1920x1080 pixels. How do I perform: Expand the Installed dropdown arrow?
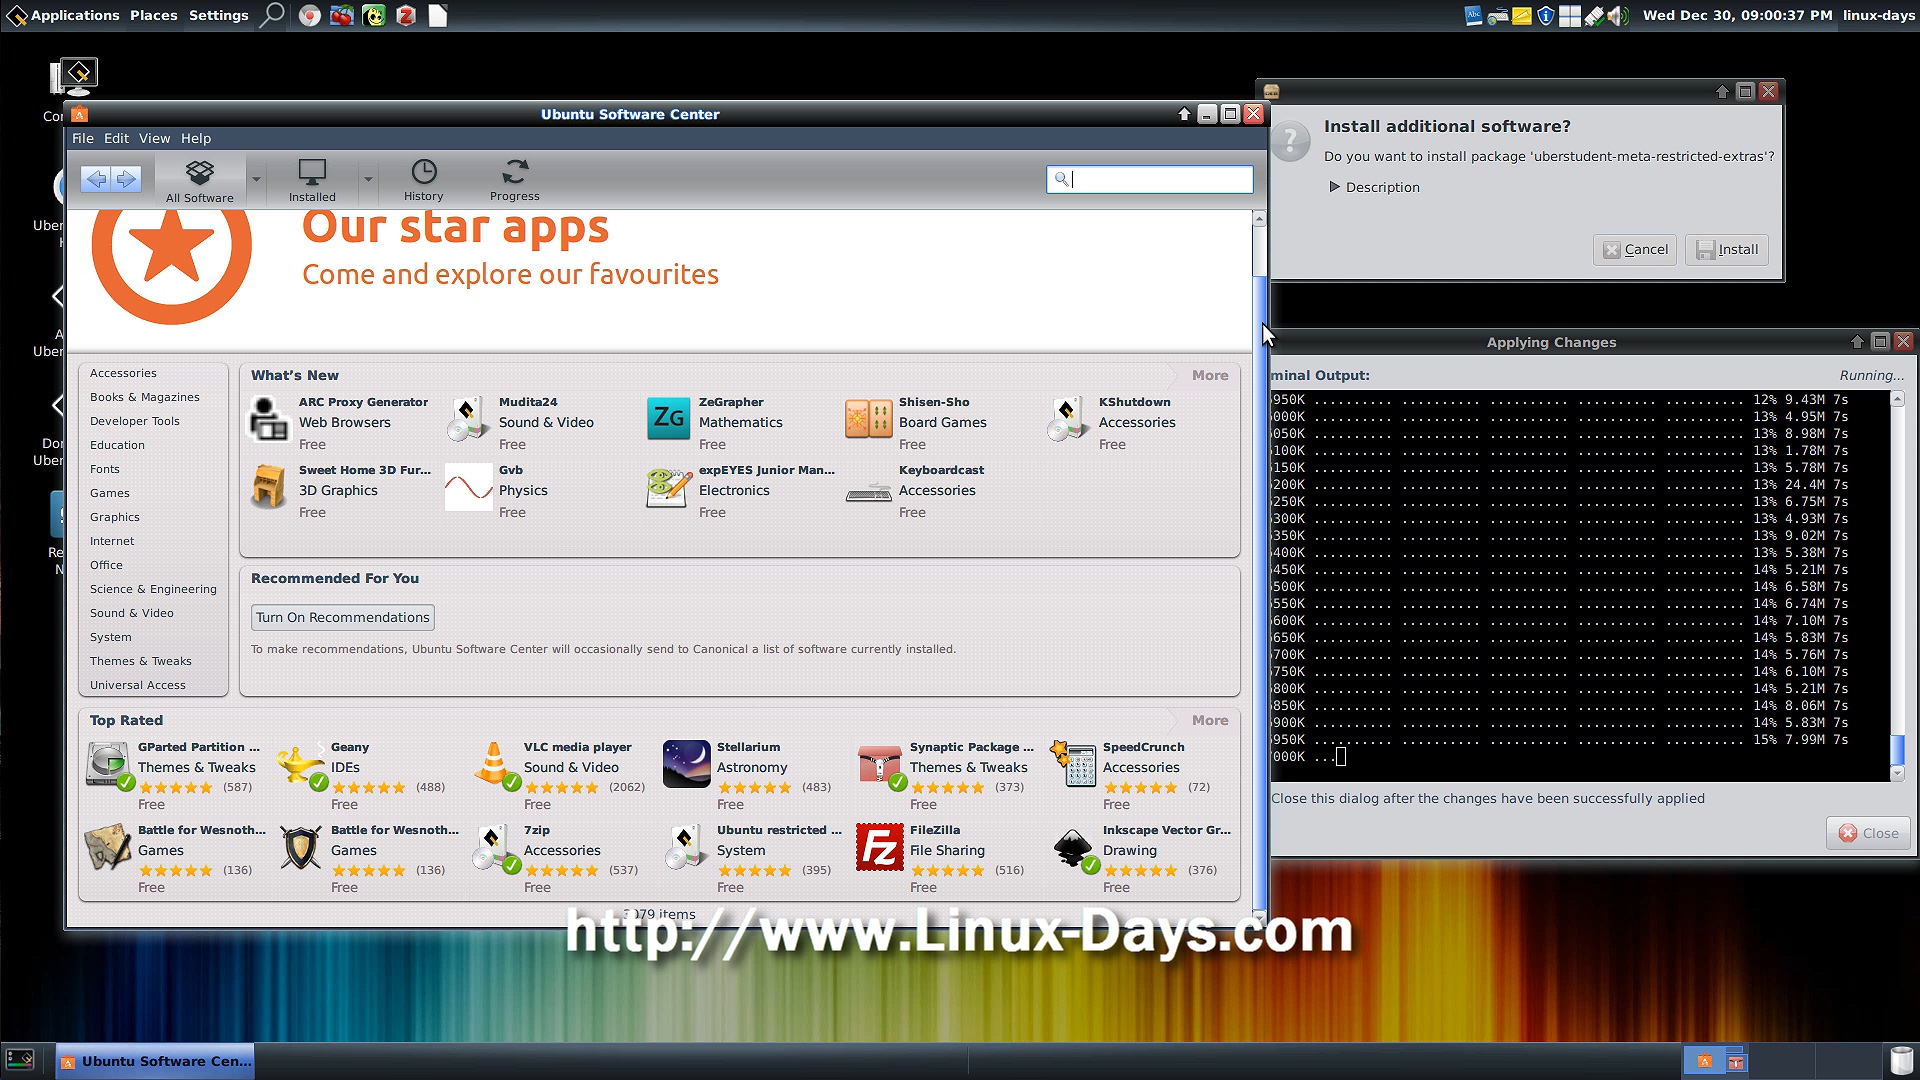click(368, 180)
